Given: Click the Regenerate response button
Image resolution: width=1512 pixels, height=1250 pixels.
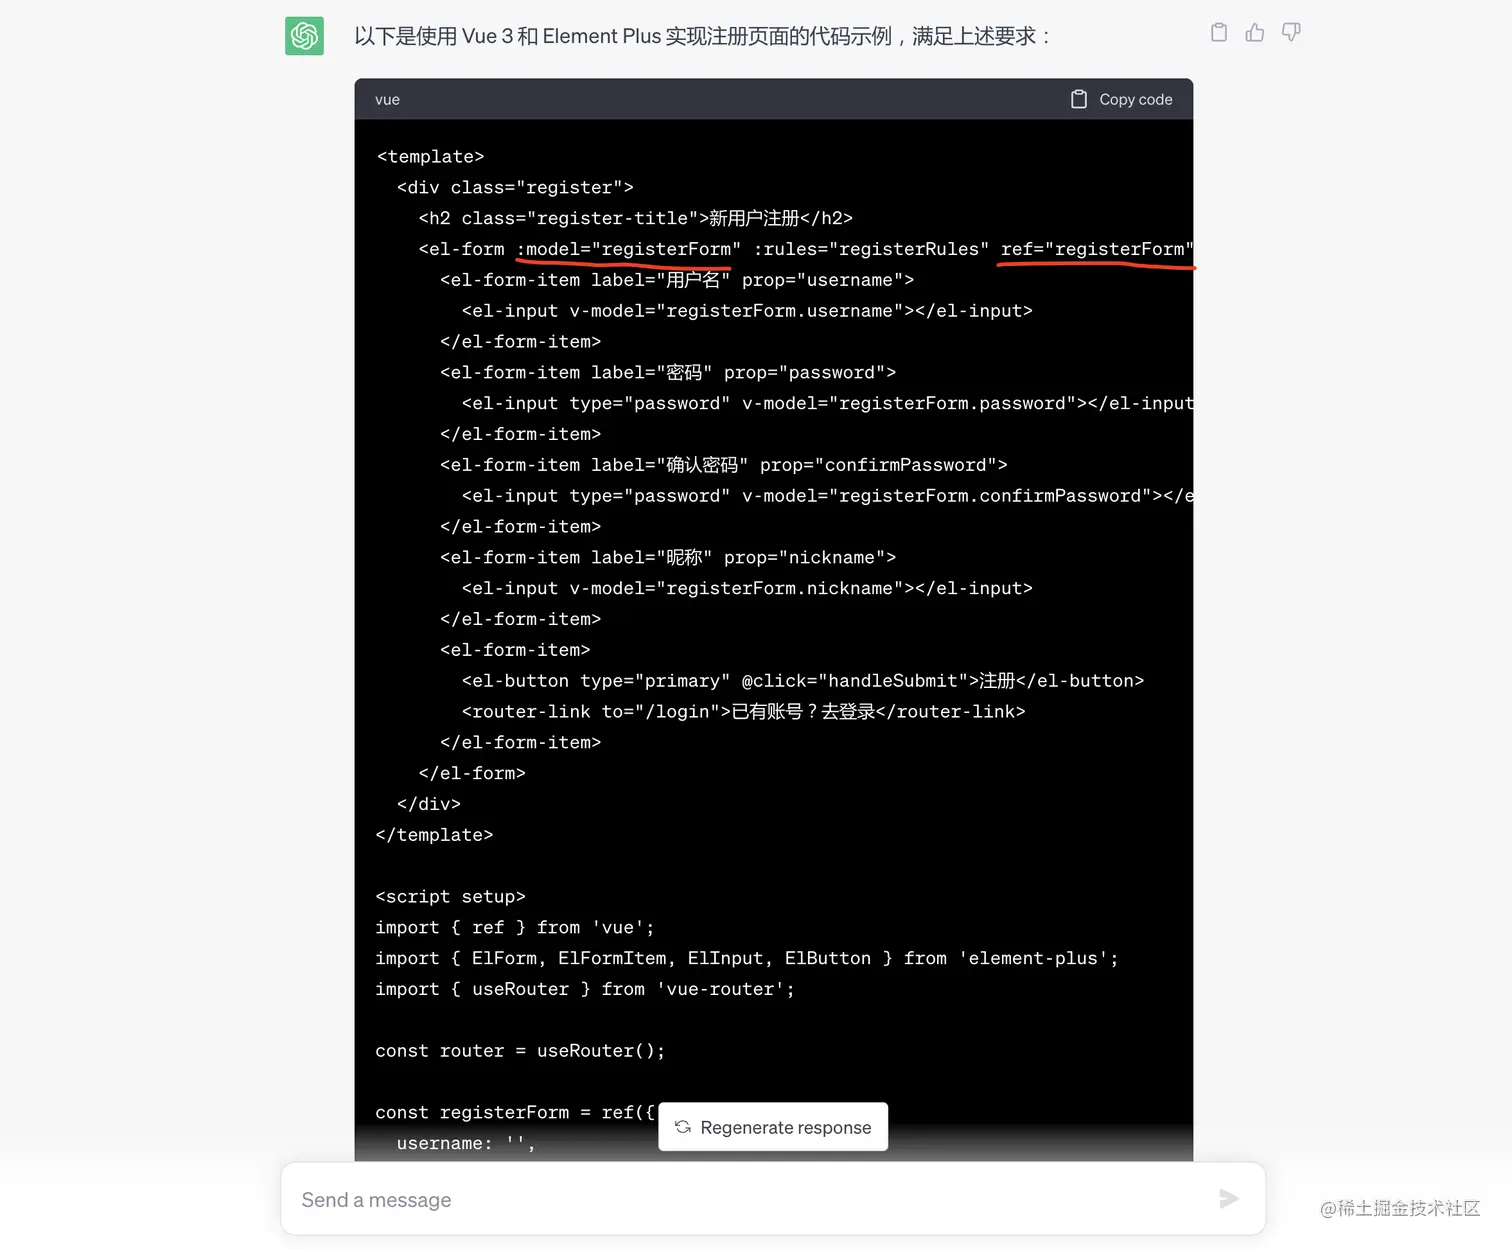Looking at the screenshot, I should pos(773,1127).
